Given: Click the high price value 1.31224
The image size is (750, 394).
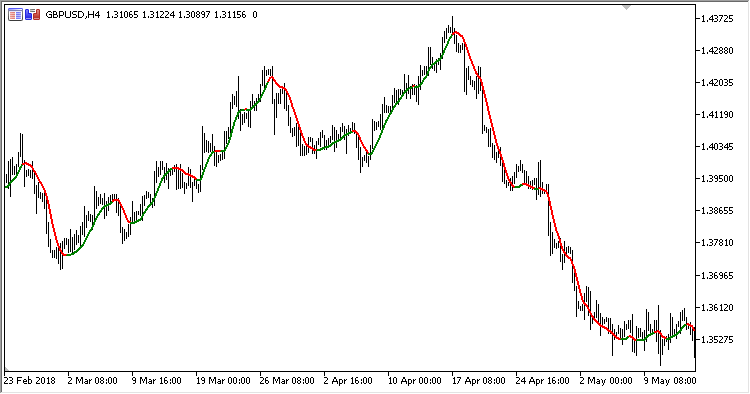Looking at the screenshot, I should (158, 15).
